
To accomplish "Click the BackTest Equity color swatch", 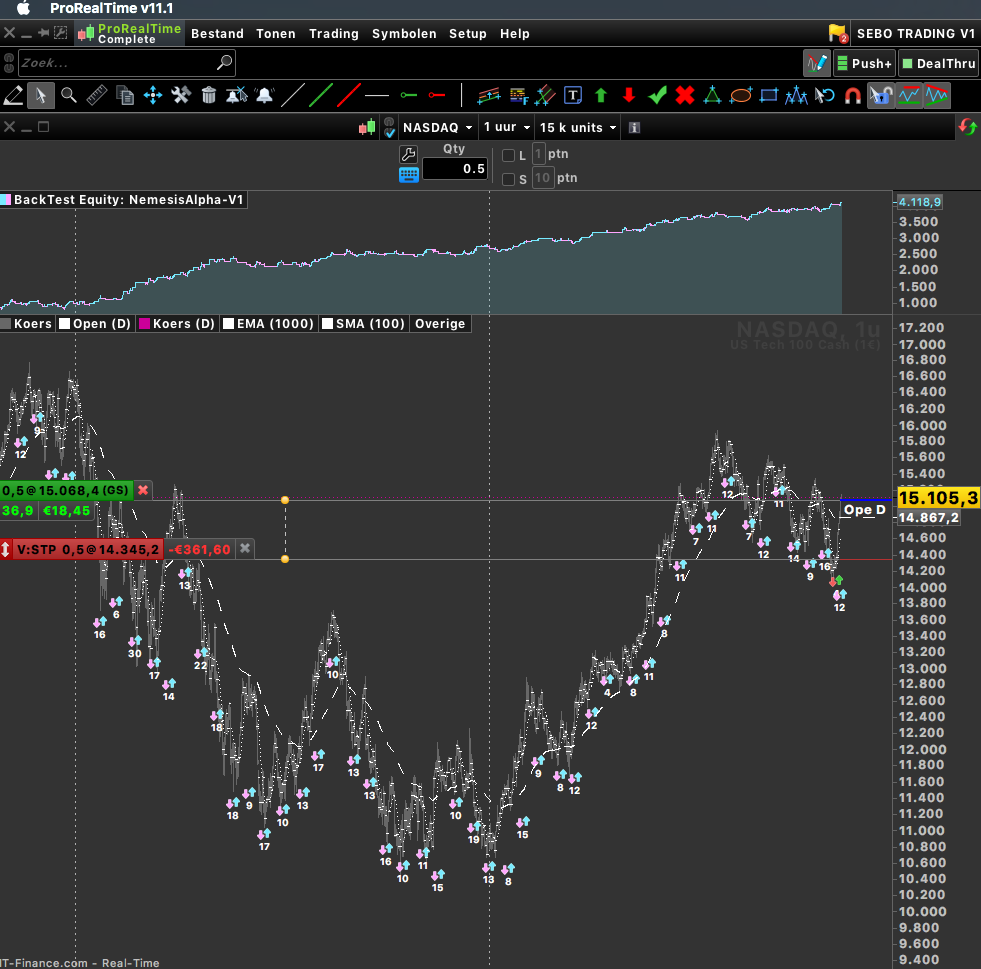I will point(6,200).
